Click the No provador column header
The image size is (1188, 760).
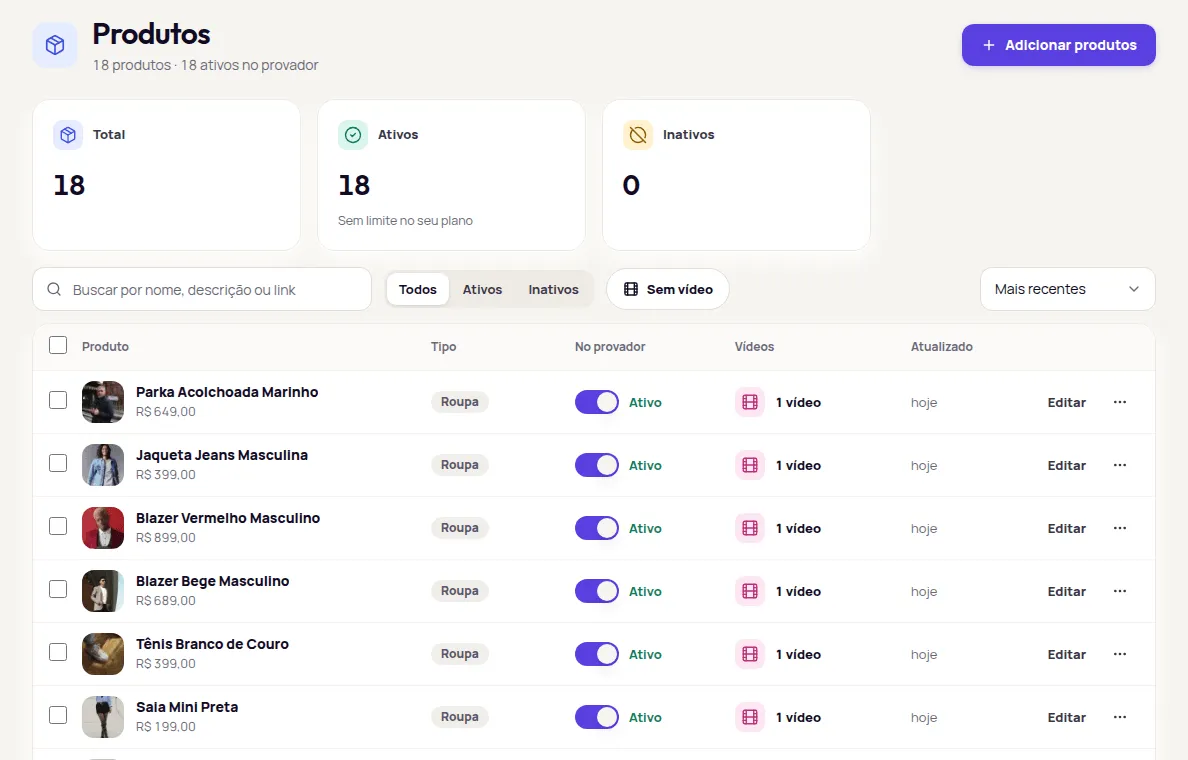pyautogui.click(x=610, y=346)
